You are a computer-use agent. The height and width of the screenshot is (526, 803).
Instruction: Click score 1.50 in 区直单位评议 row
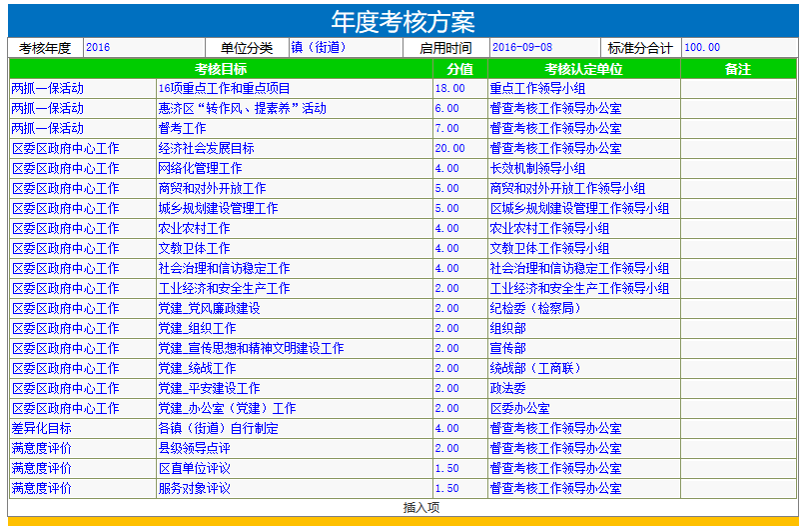click(460, 468)
